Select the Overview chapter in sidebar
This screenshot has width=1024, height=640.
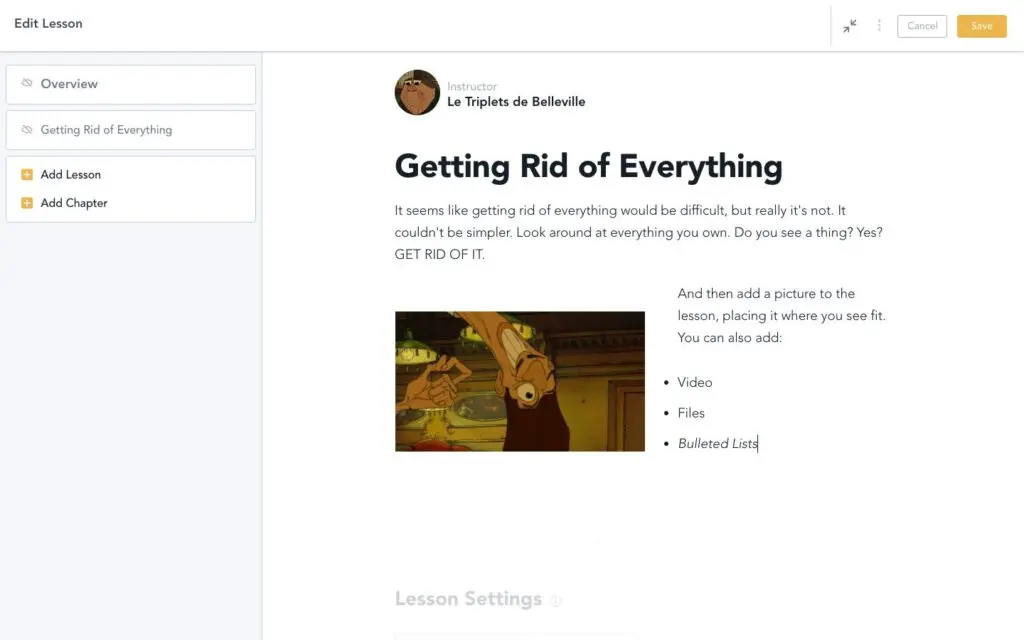(69, 84)
